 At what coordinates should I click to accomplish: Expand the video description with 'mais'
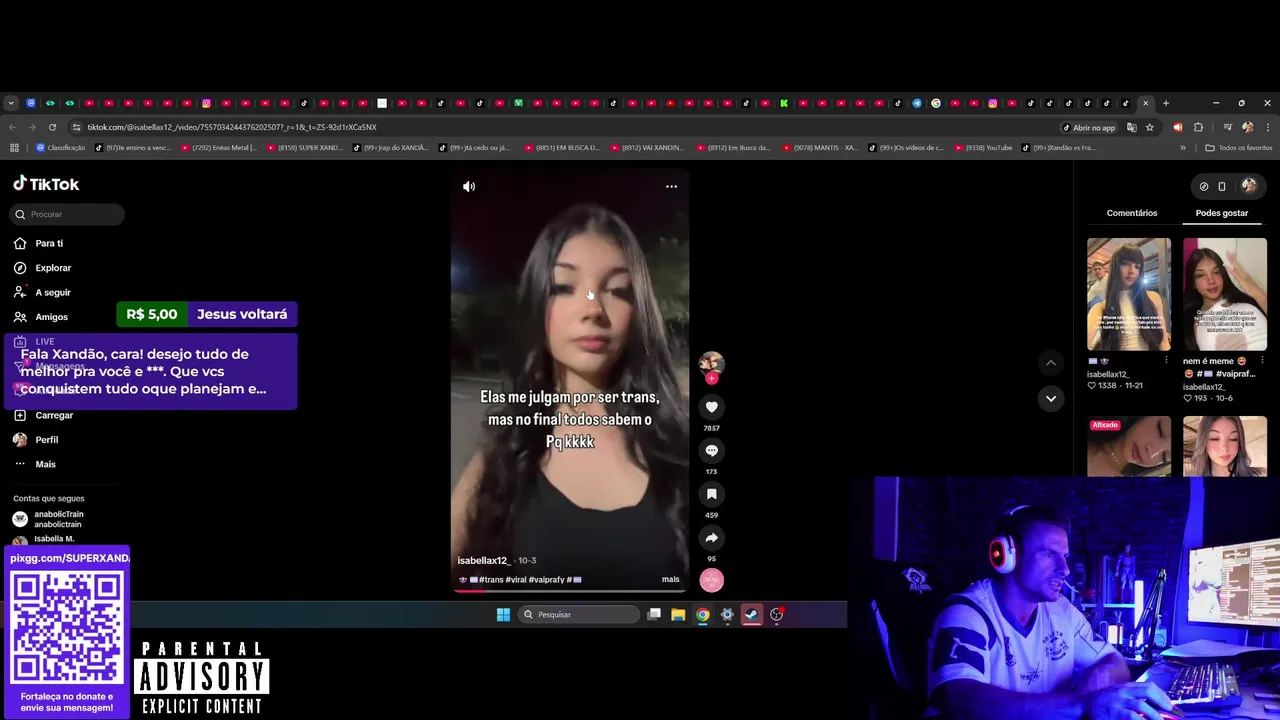tap(670, 579)
